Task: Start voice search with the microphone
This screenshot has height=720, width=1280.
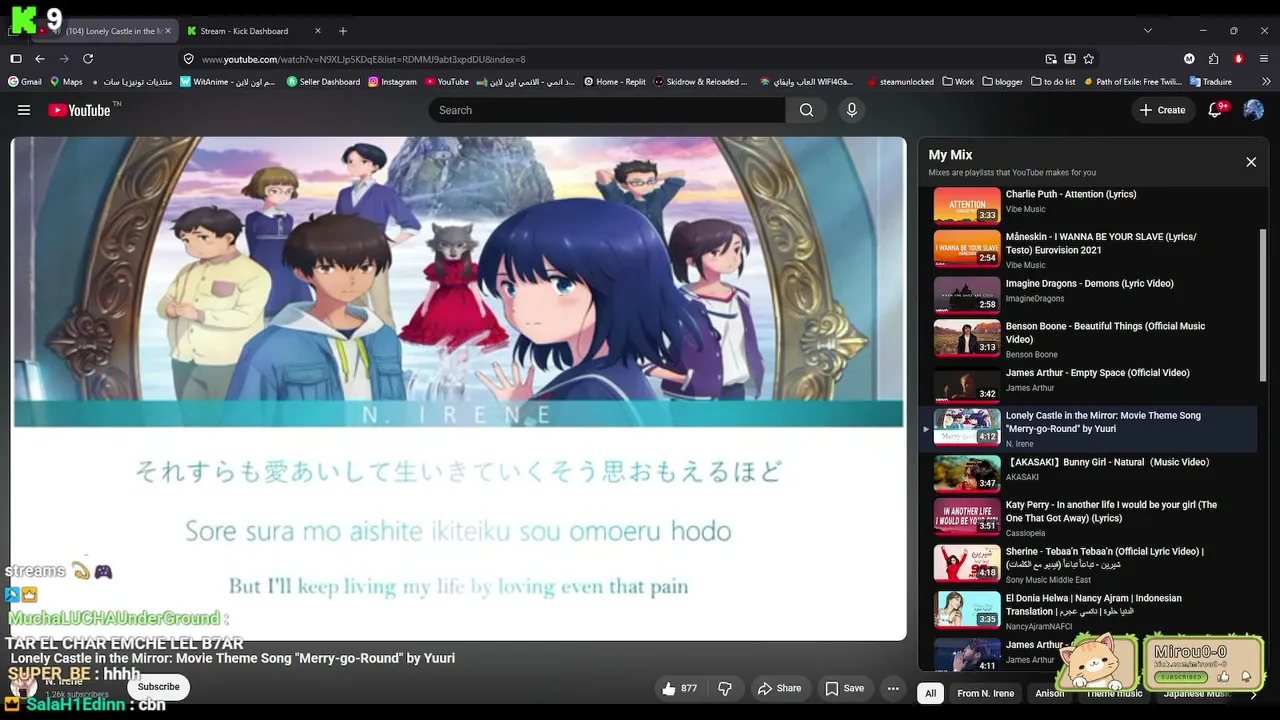Action: (852, 110)
